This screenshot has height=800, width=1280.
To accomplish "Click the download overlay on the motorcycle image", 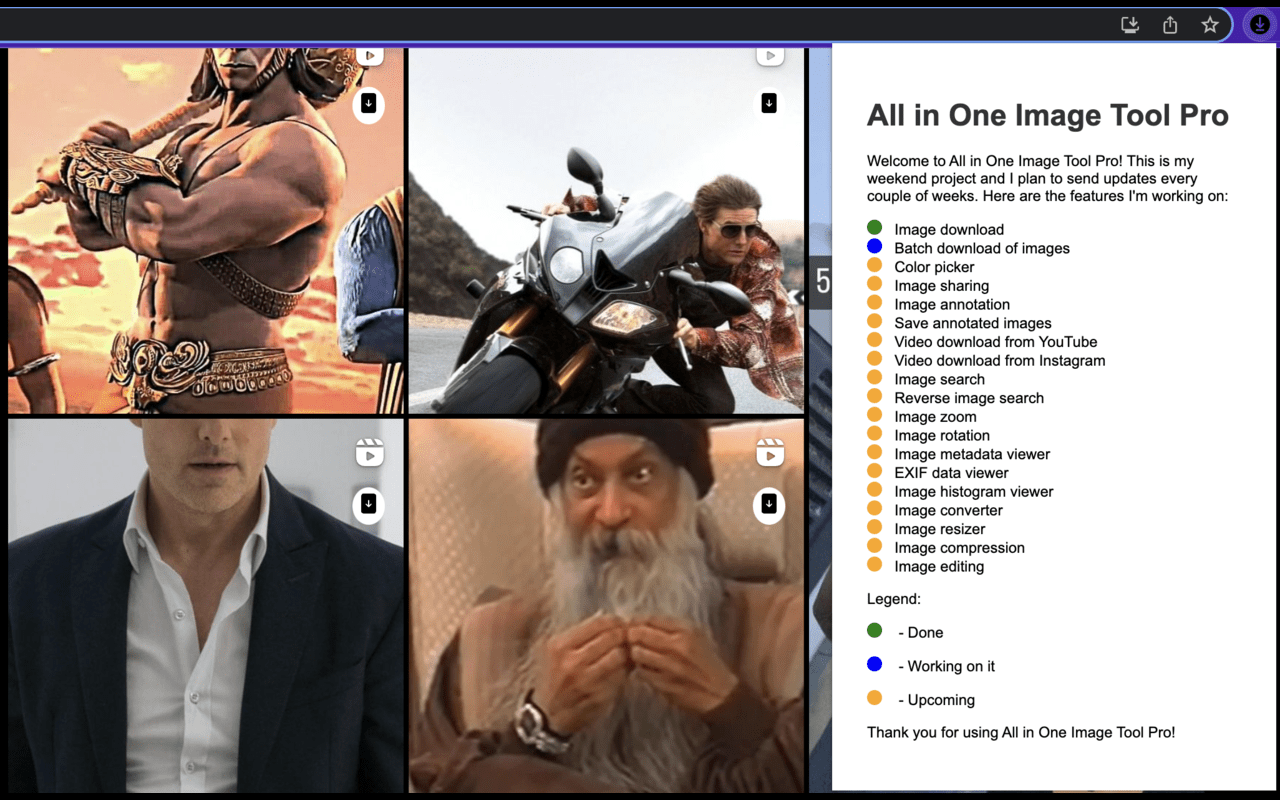I will [768, 103].
